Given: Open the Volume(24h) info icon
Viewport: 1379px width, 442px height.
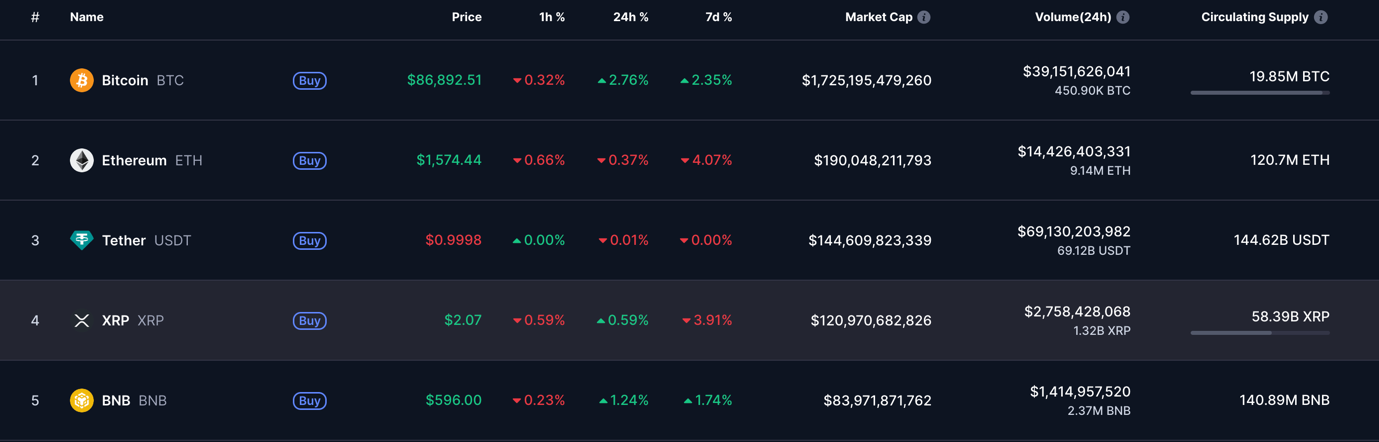Looking at the screenshot, I should (1123, 17).
